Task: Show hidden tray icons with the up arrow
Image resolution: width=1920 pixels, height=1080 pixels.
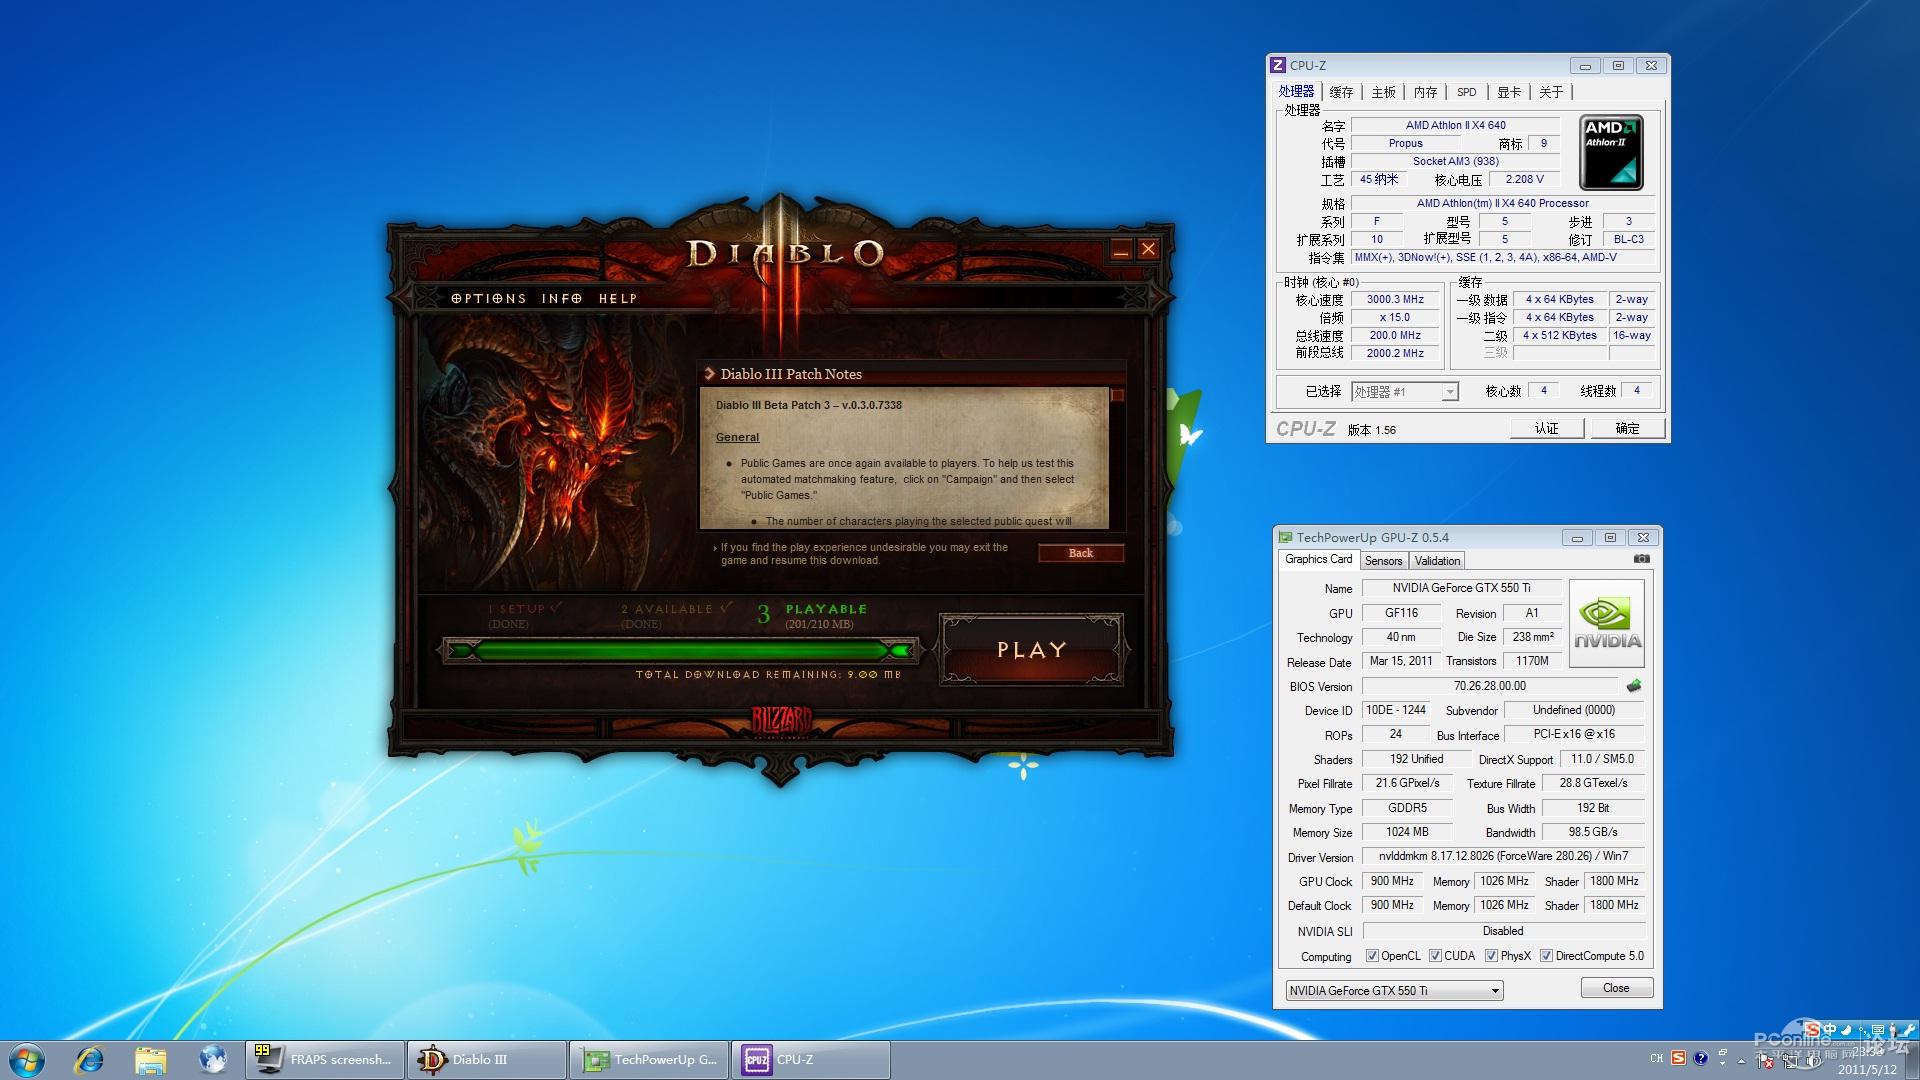Action: pos(1741,1061)
